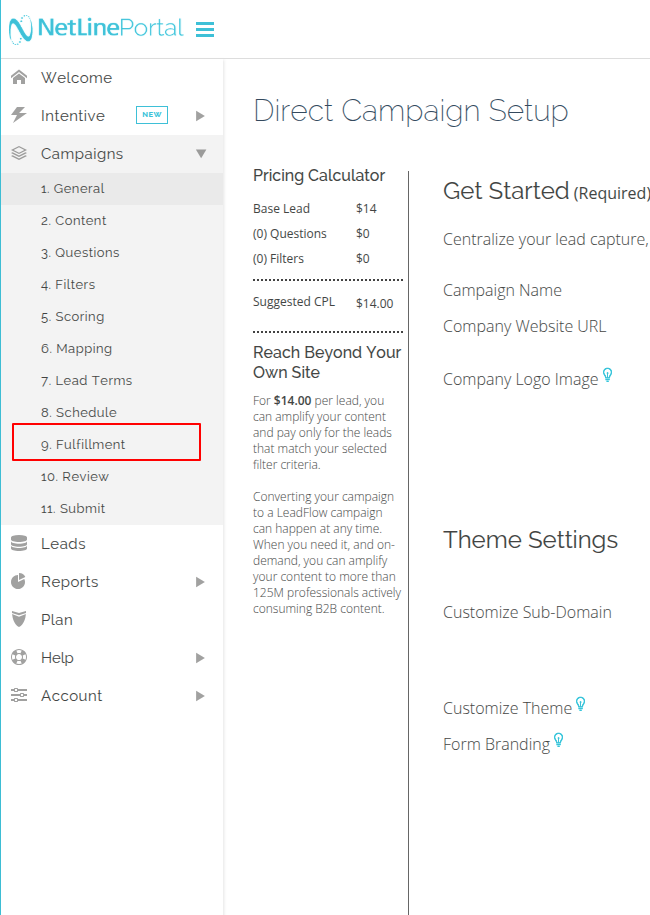Select step 4. Filters
Viewport: 650px width, 915px height.
point(68,285)
